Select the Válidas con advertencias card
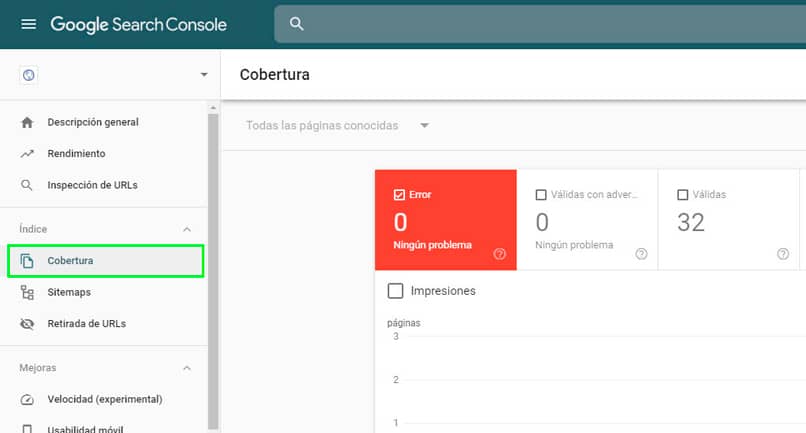Image resolution: width=806 pixels, height=433 pixels. point(587,220)
